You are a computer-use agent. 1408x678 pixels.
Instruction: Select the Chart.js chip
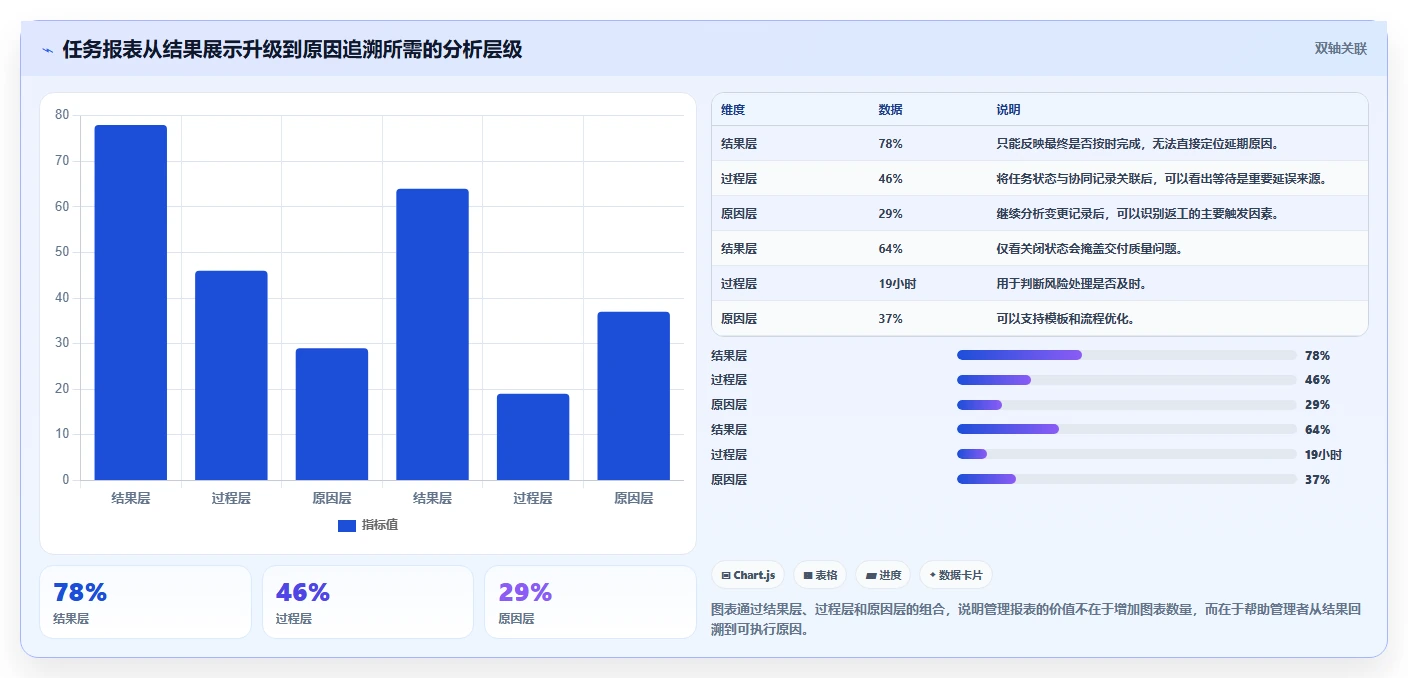point(748,575)
